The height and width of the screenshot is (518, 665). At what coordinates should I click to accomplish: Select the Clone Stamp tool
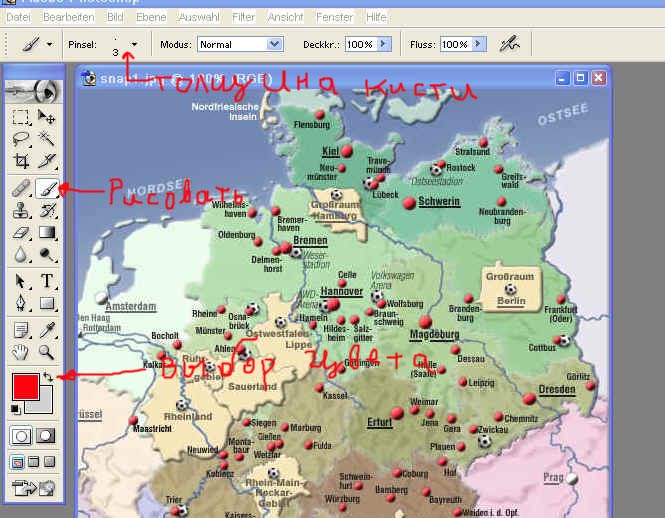tap(20, 210)
